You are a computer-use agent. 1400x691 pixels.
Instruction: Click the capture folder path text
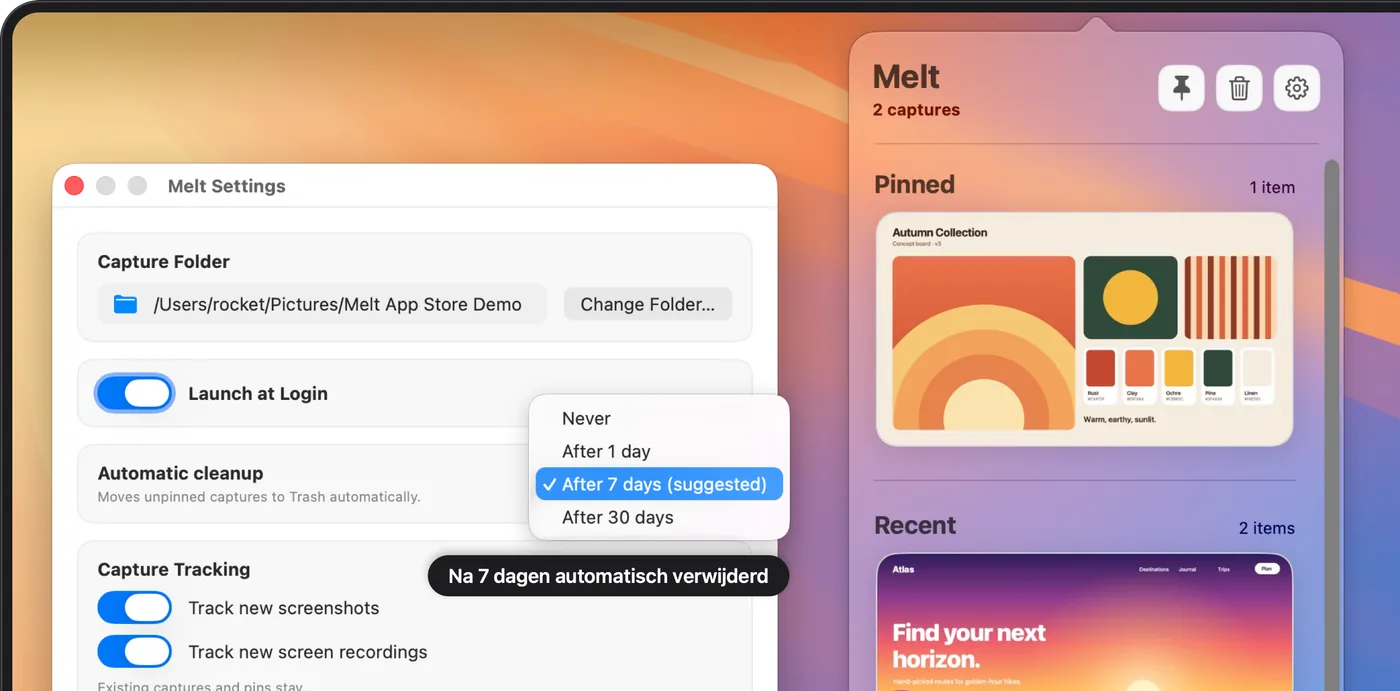click(x=337, y=305)
